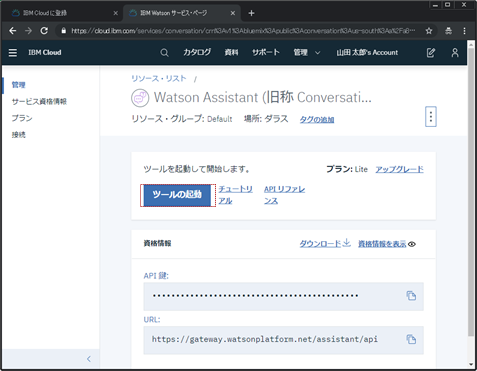Copy the gateway URL value

[411, 339]
